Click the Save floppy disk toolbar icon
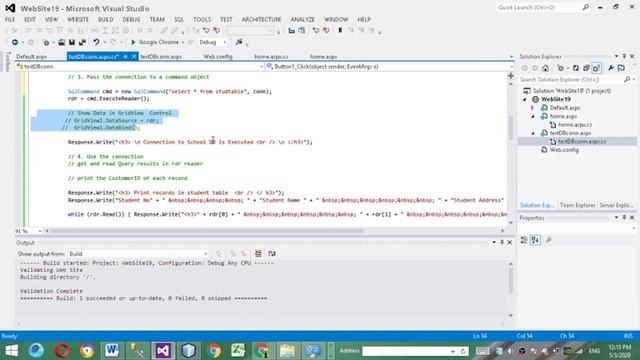This screenshot has height=360, width=640. click(x=72, y=42)
